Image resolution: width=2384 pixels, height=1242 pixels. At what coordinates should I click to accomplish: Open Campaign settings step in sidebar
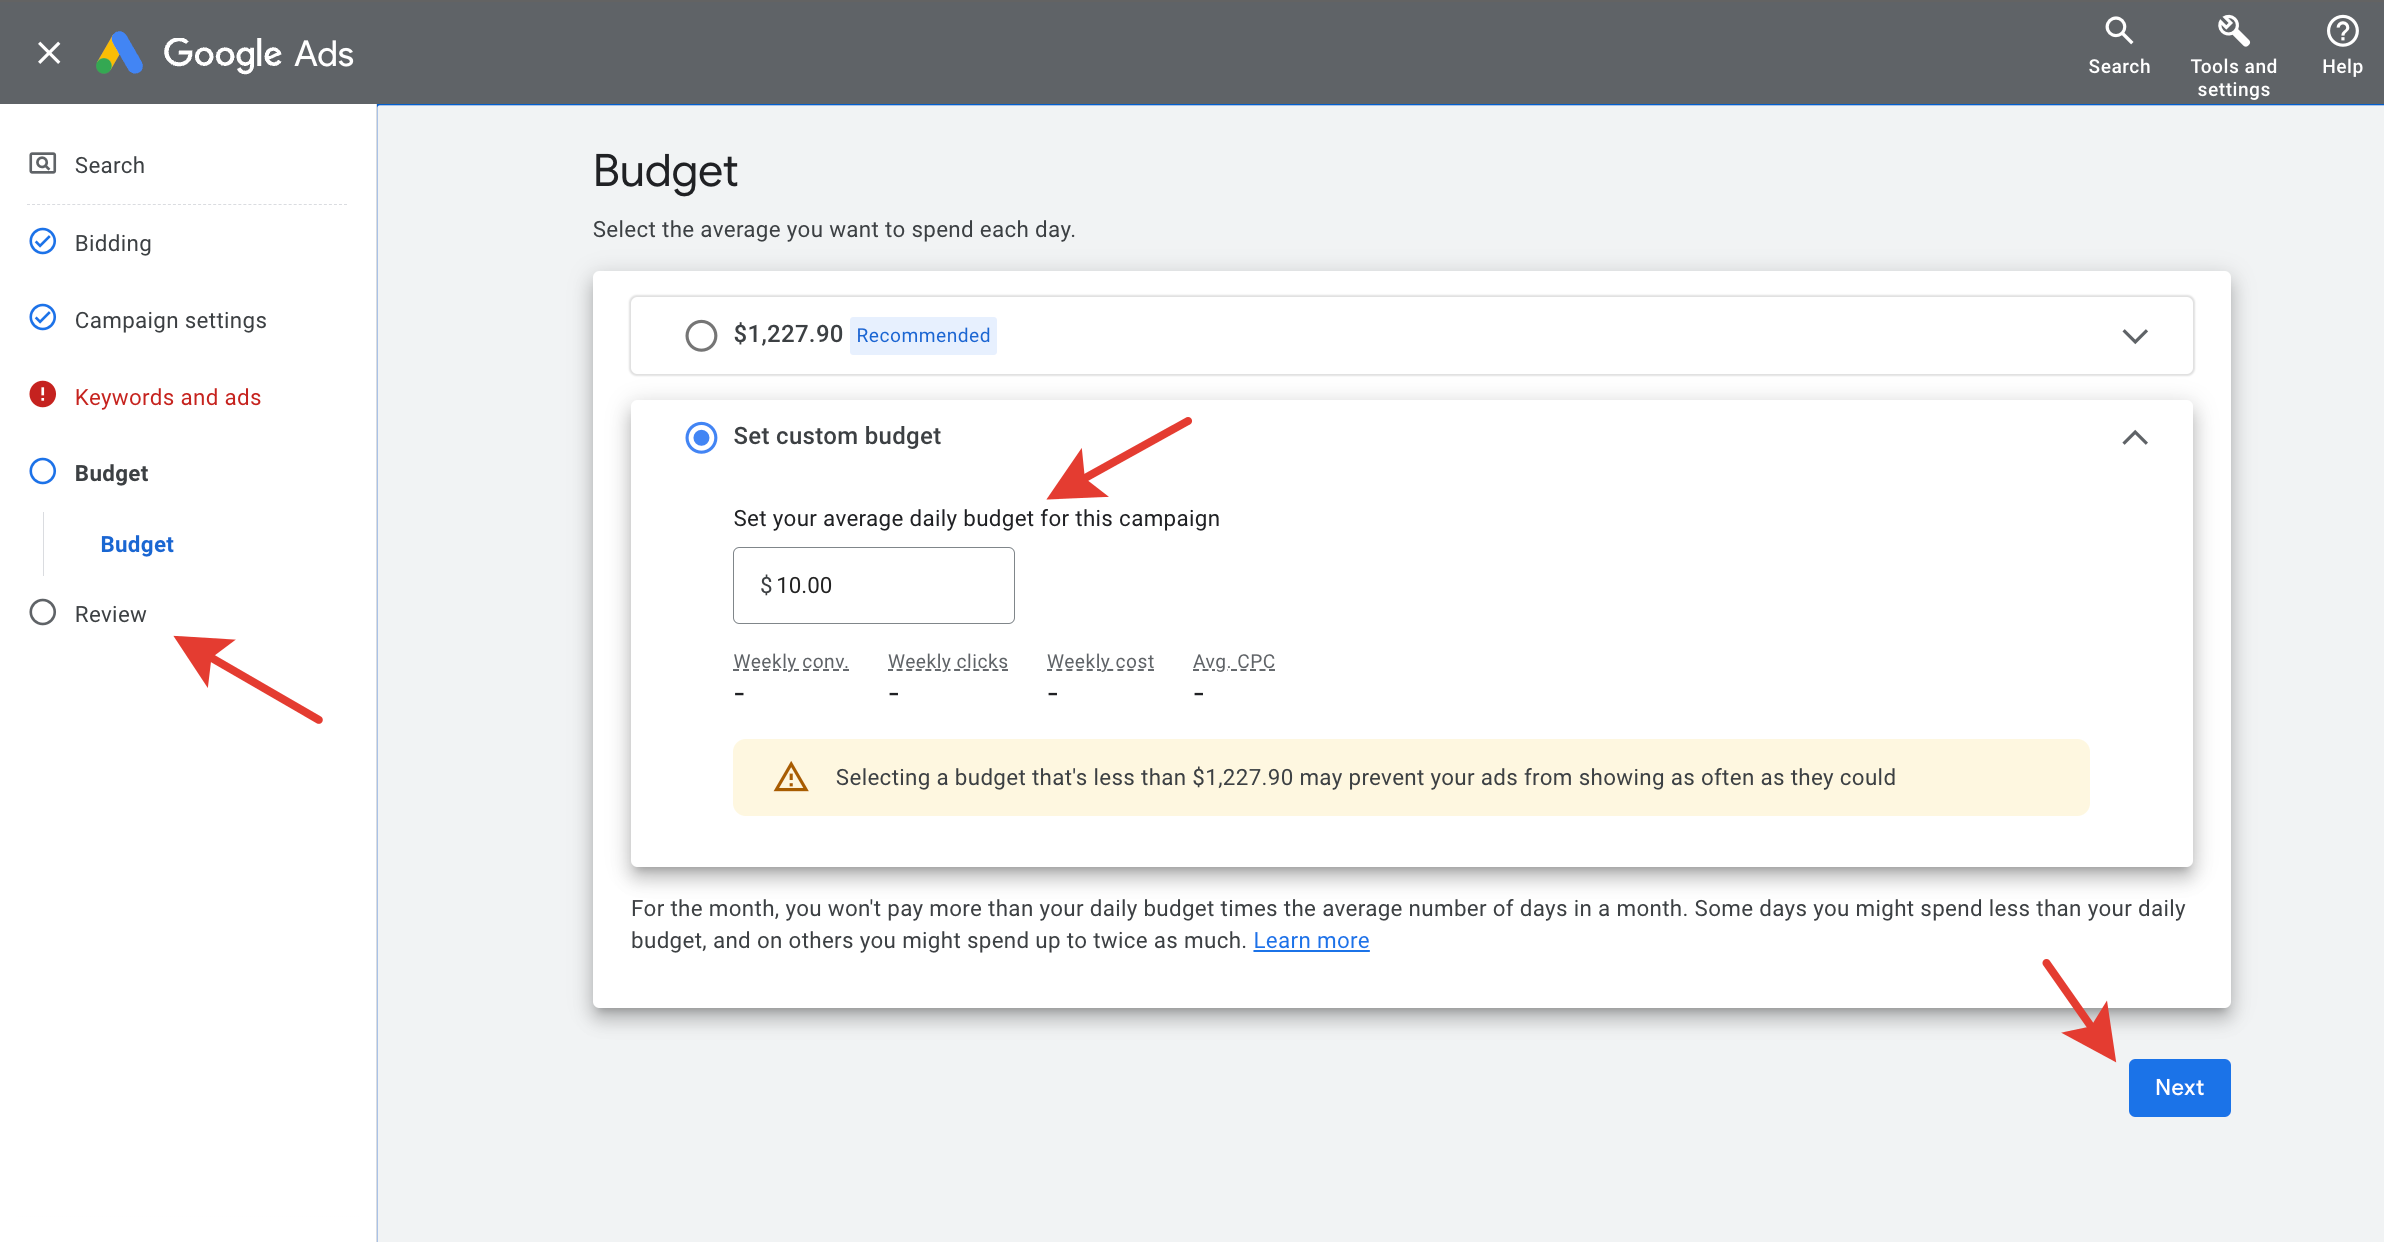click(x=170, y=320)
